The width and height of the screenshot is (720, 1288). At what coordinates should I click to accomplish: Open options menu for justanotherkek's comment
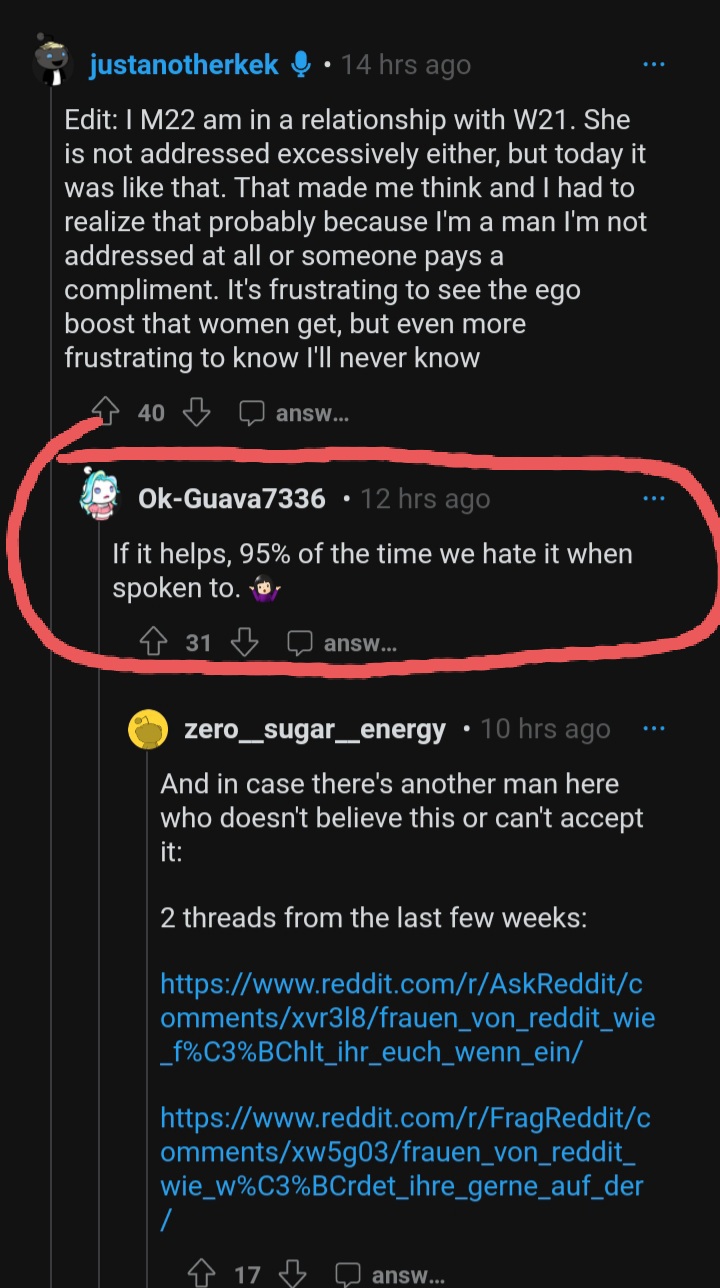(x=653, y=65)
